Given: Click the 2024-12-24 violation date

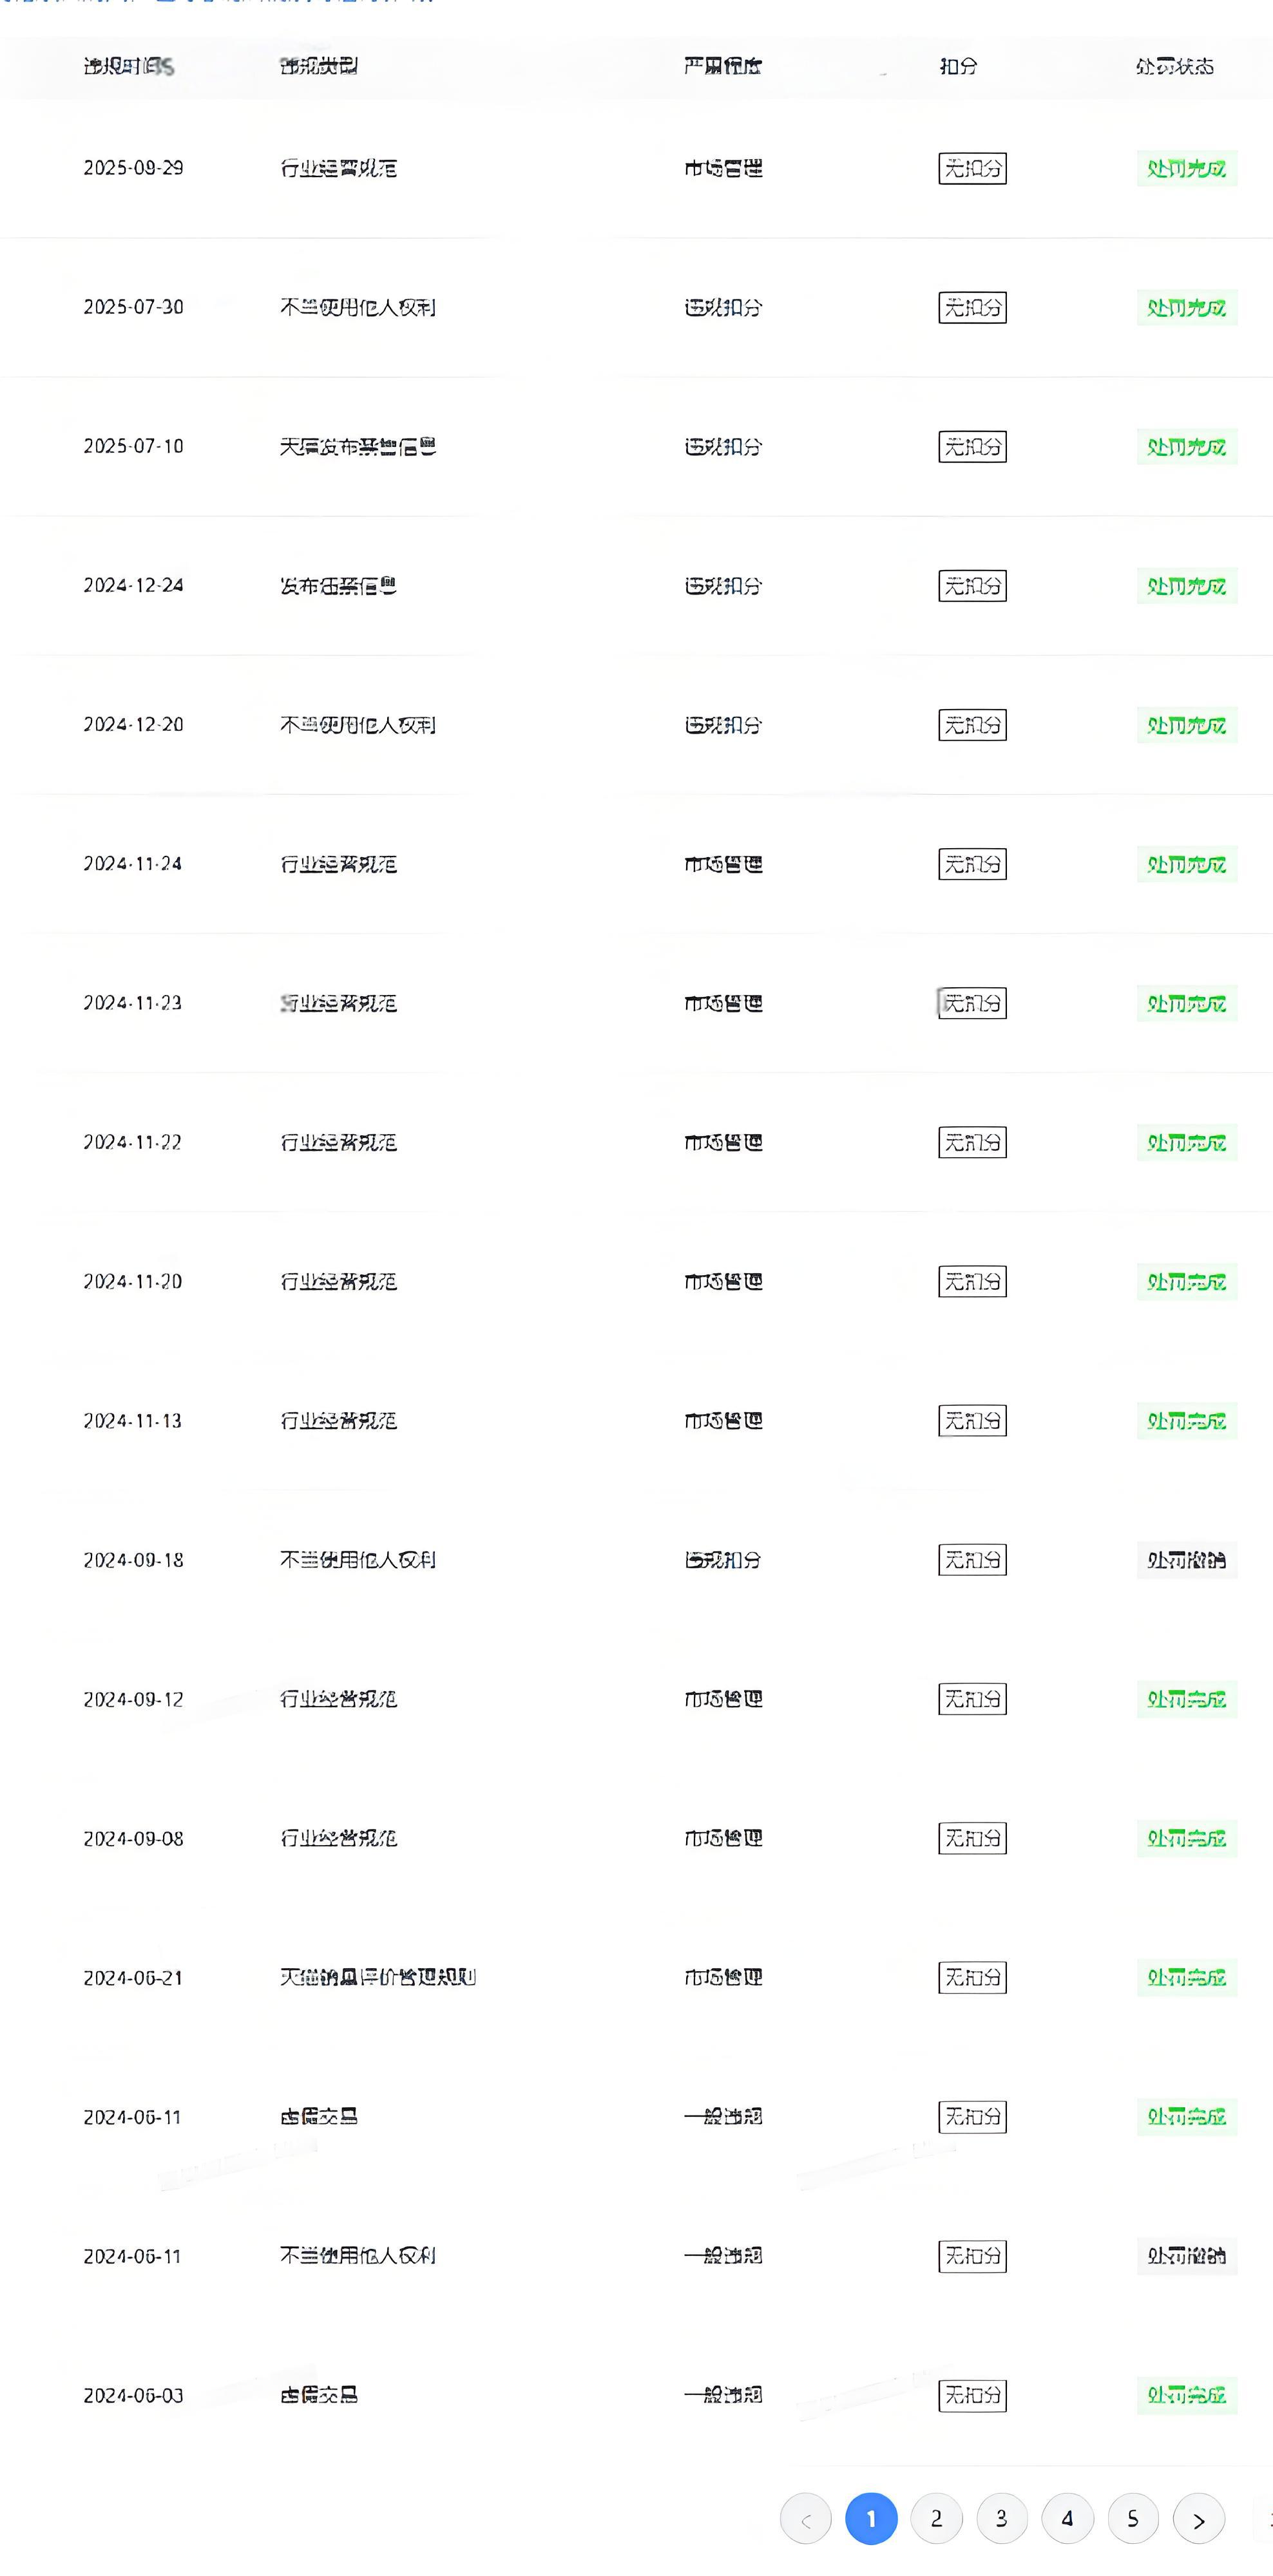Looking at the screenshot, I should pyautogui.click(x=133, y=585).
